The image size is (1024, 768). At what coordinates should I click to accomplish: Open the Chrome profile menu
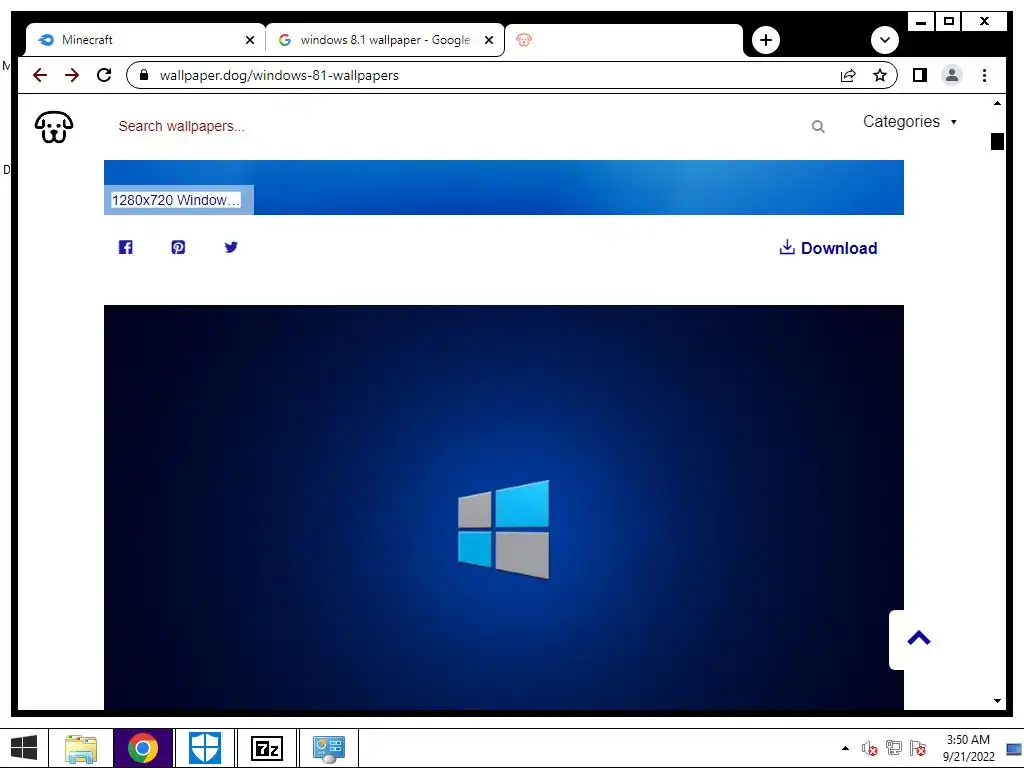(952, 75)
